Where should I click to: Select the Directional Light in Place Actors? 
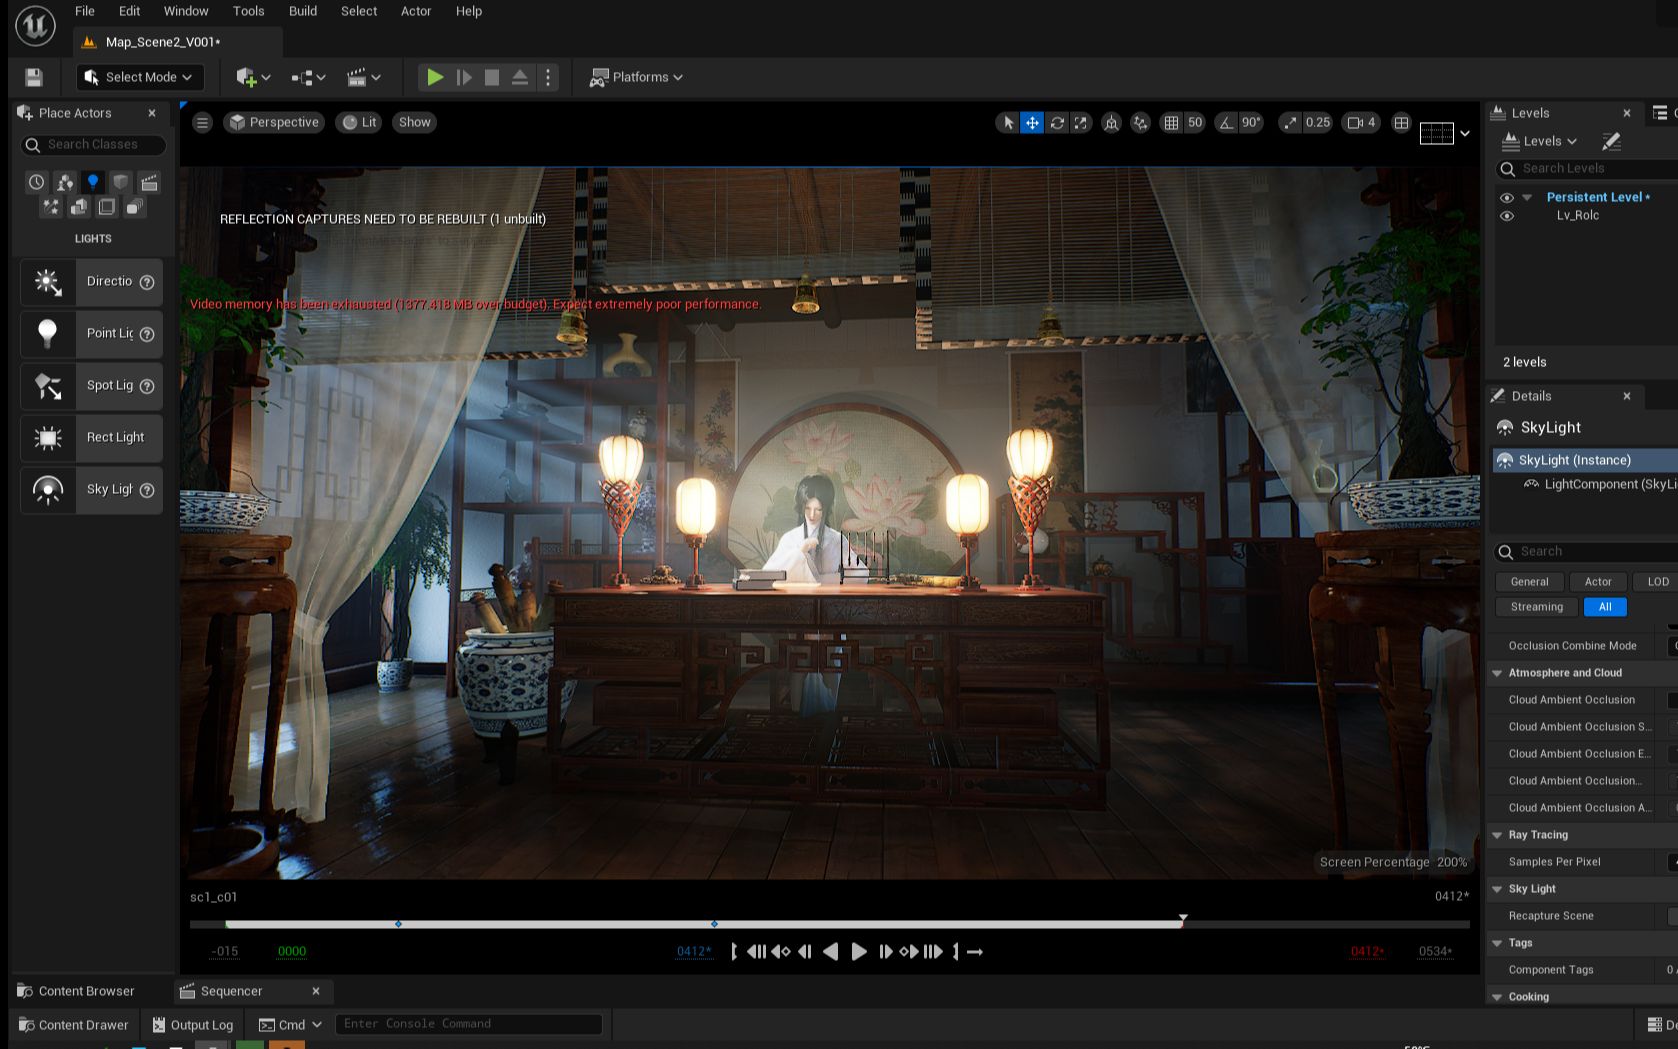point(91,281)
